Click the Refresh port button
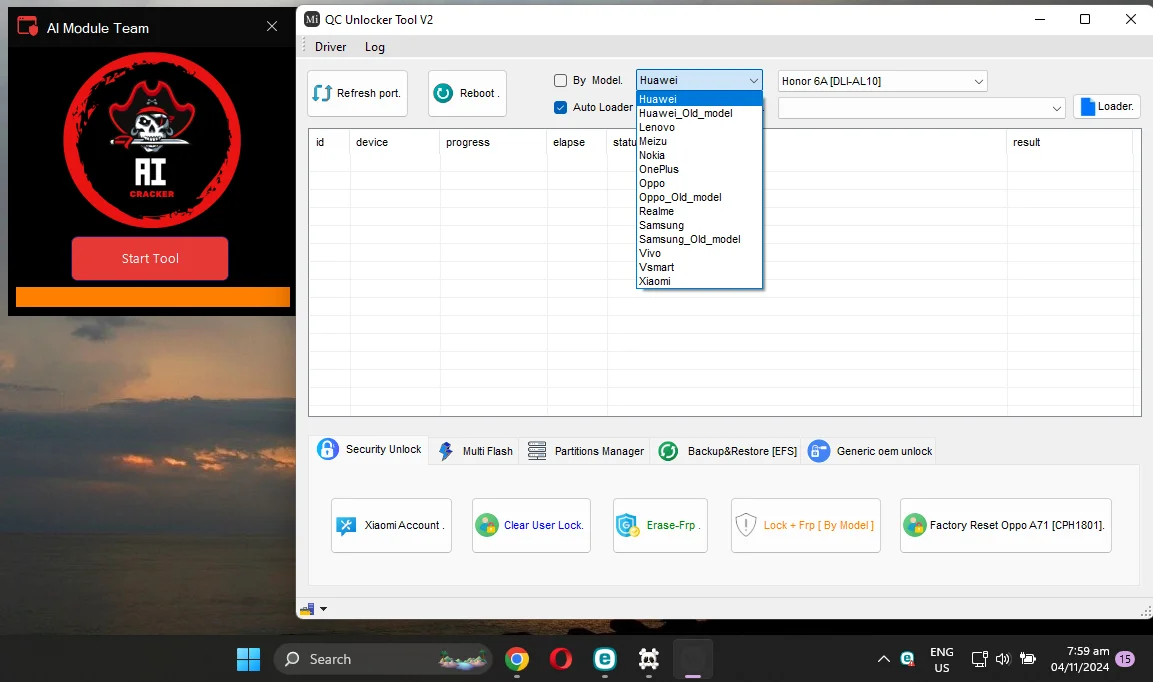This screenshot has width=1153, height=682. (357, 93)
